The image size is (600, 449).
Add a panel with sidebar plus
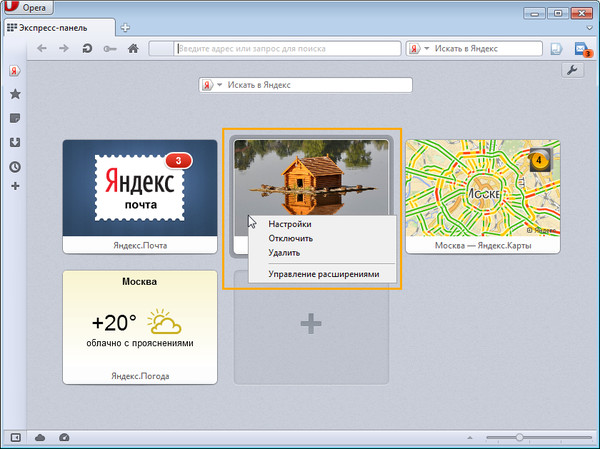(x=15, y=186)
